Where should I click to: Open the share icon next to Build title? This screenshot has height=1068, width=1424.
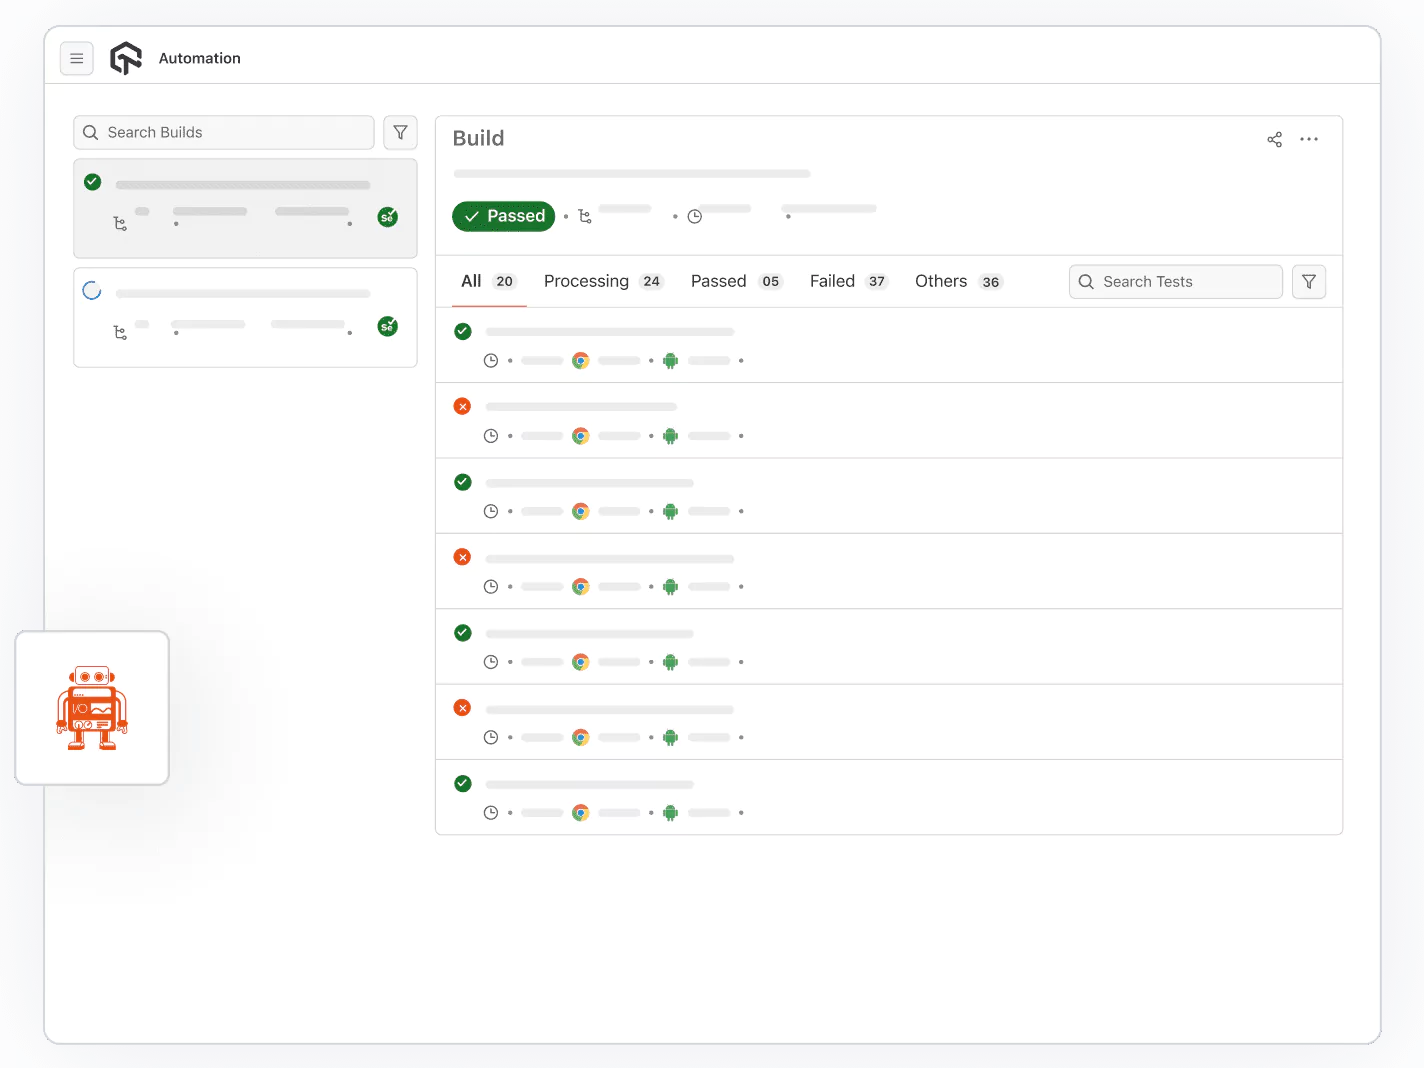1274,139
